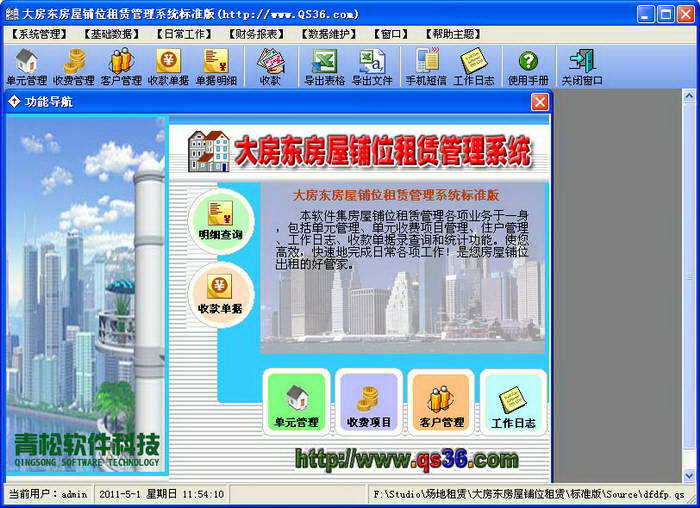Screen dimensions: 700x508
Task: Click 导出文件 toolbar icon
Action: 372,67
